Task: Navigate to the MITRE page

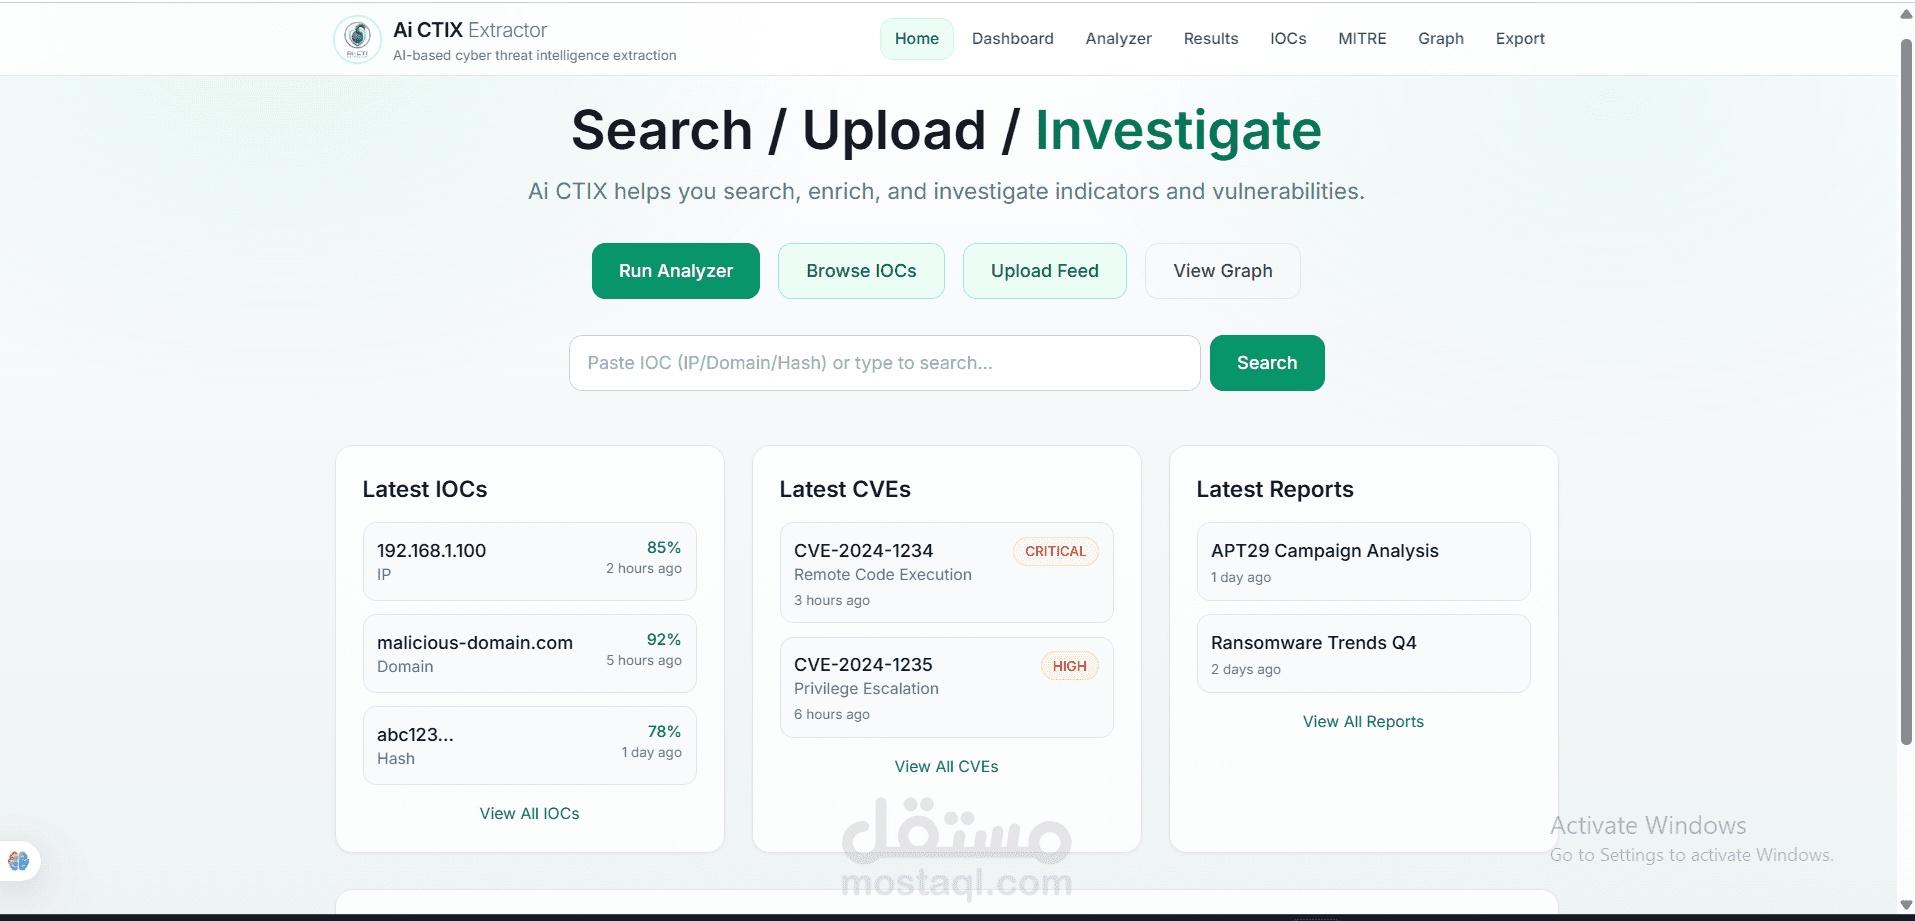Action: click(x=1362, y=38)
